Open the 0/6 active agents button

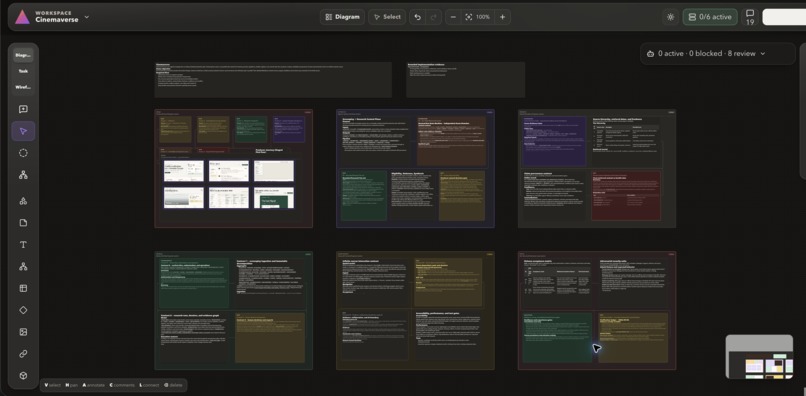coord(710,17)
